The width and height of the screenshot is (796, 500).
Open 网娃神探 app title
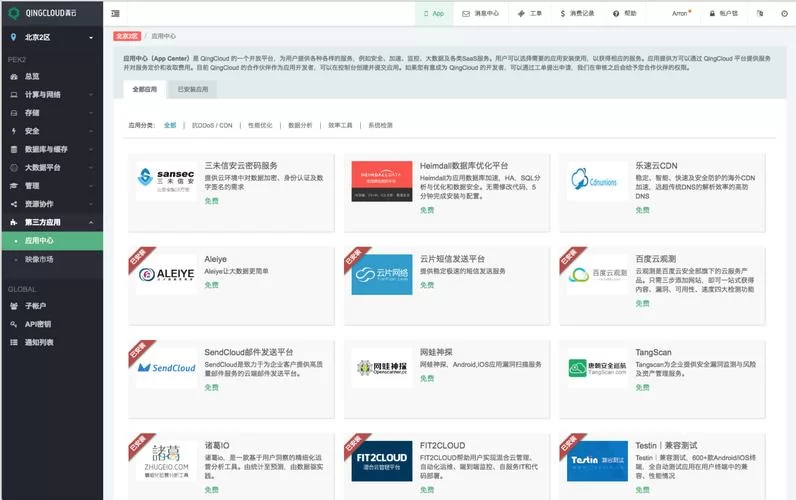pos(436,352)
